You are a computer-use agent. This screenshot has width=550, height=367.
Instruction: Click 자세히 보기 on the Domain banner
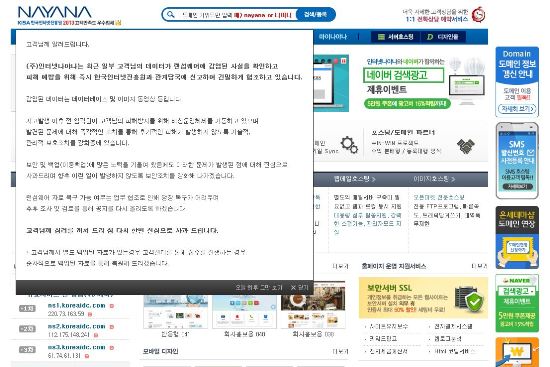coord(517,109)
